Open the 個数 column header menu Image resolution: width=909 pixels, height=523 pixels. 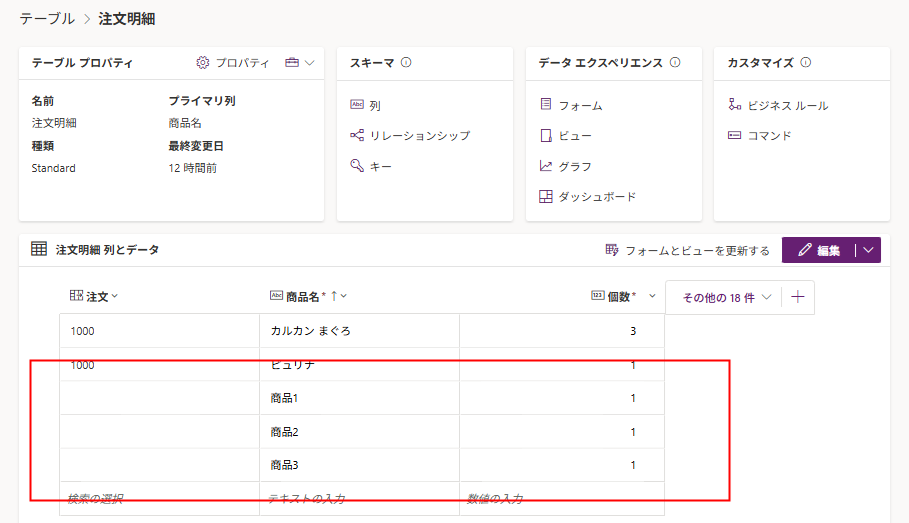coord(652,296)
